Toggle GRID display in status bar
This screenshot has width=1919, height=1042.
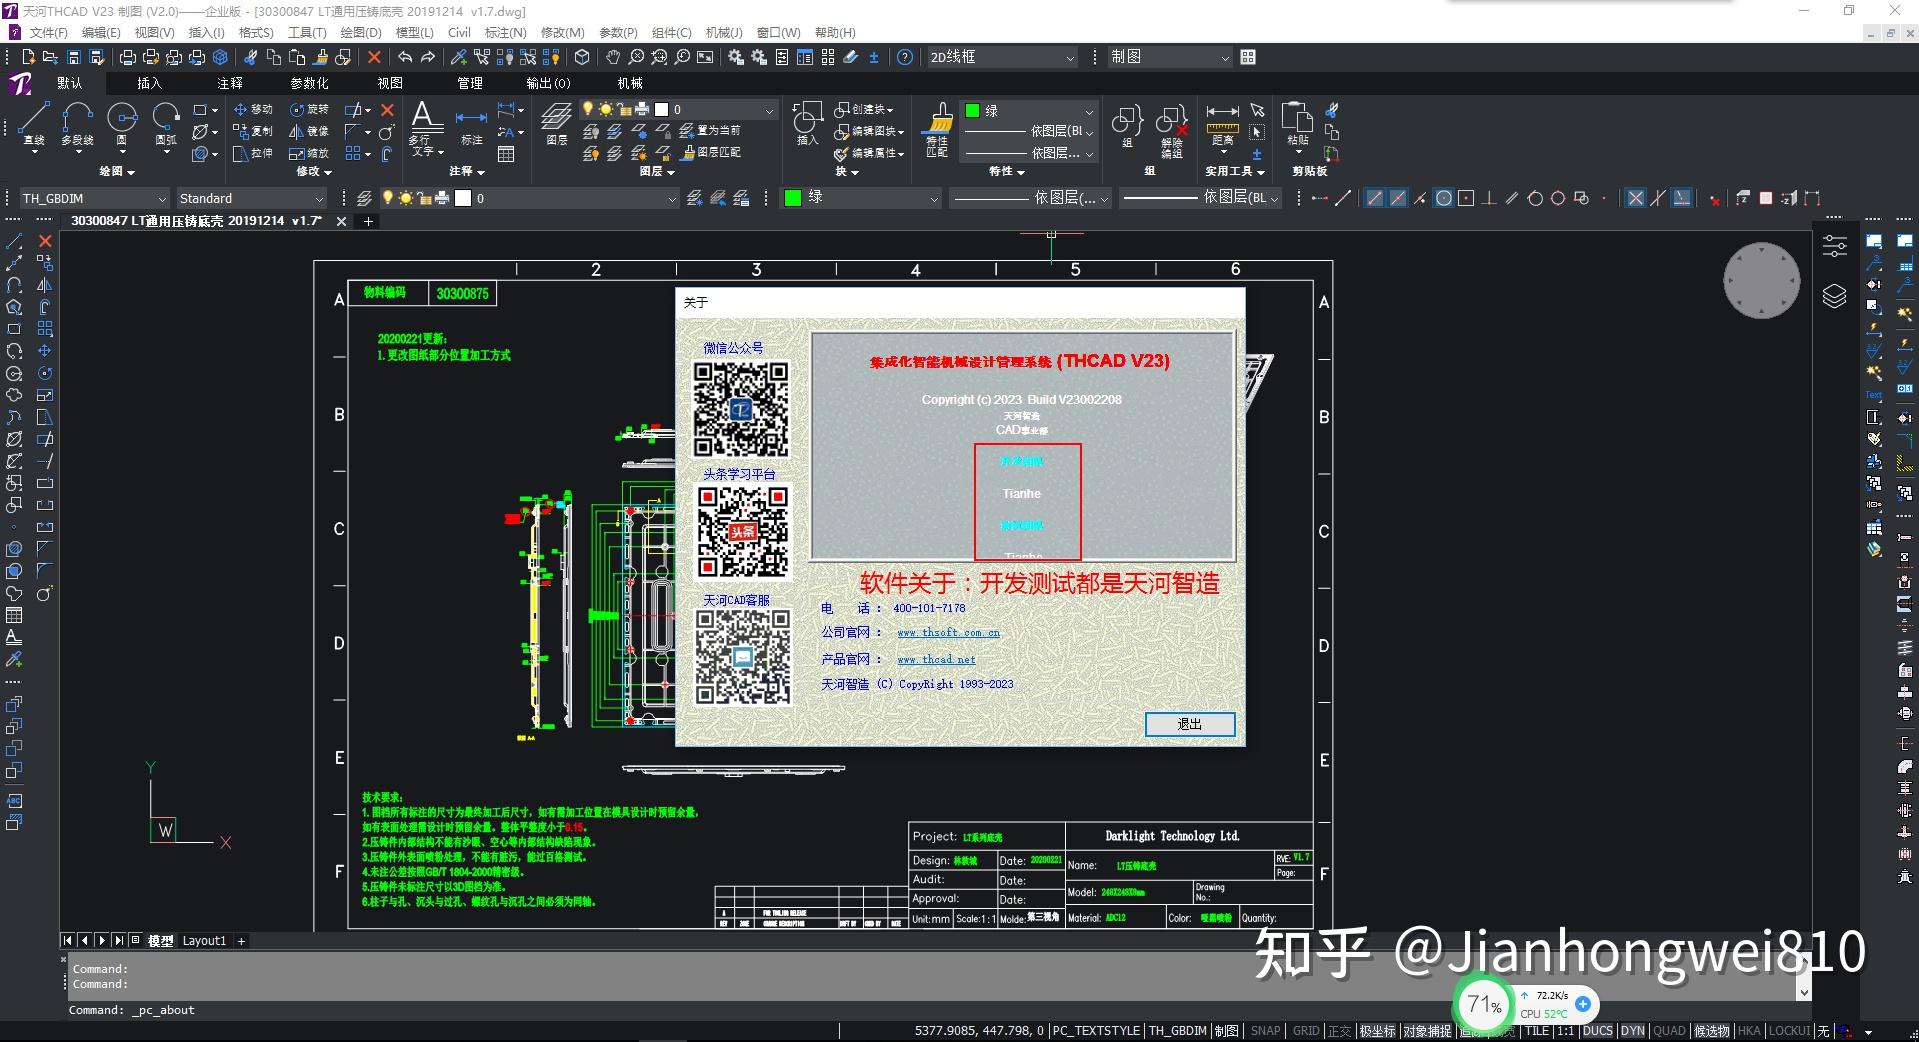click(1305, 1031)
